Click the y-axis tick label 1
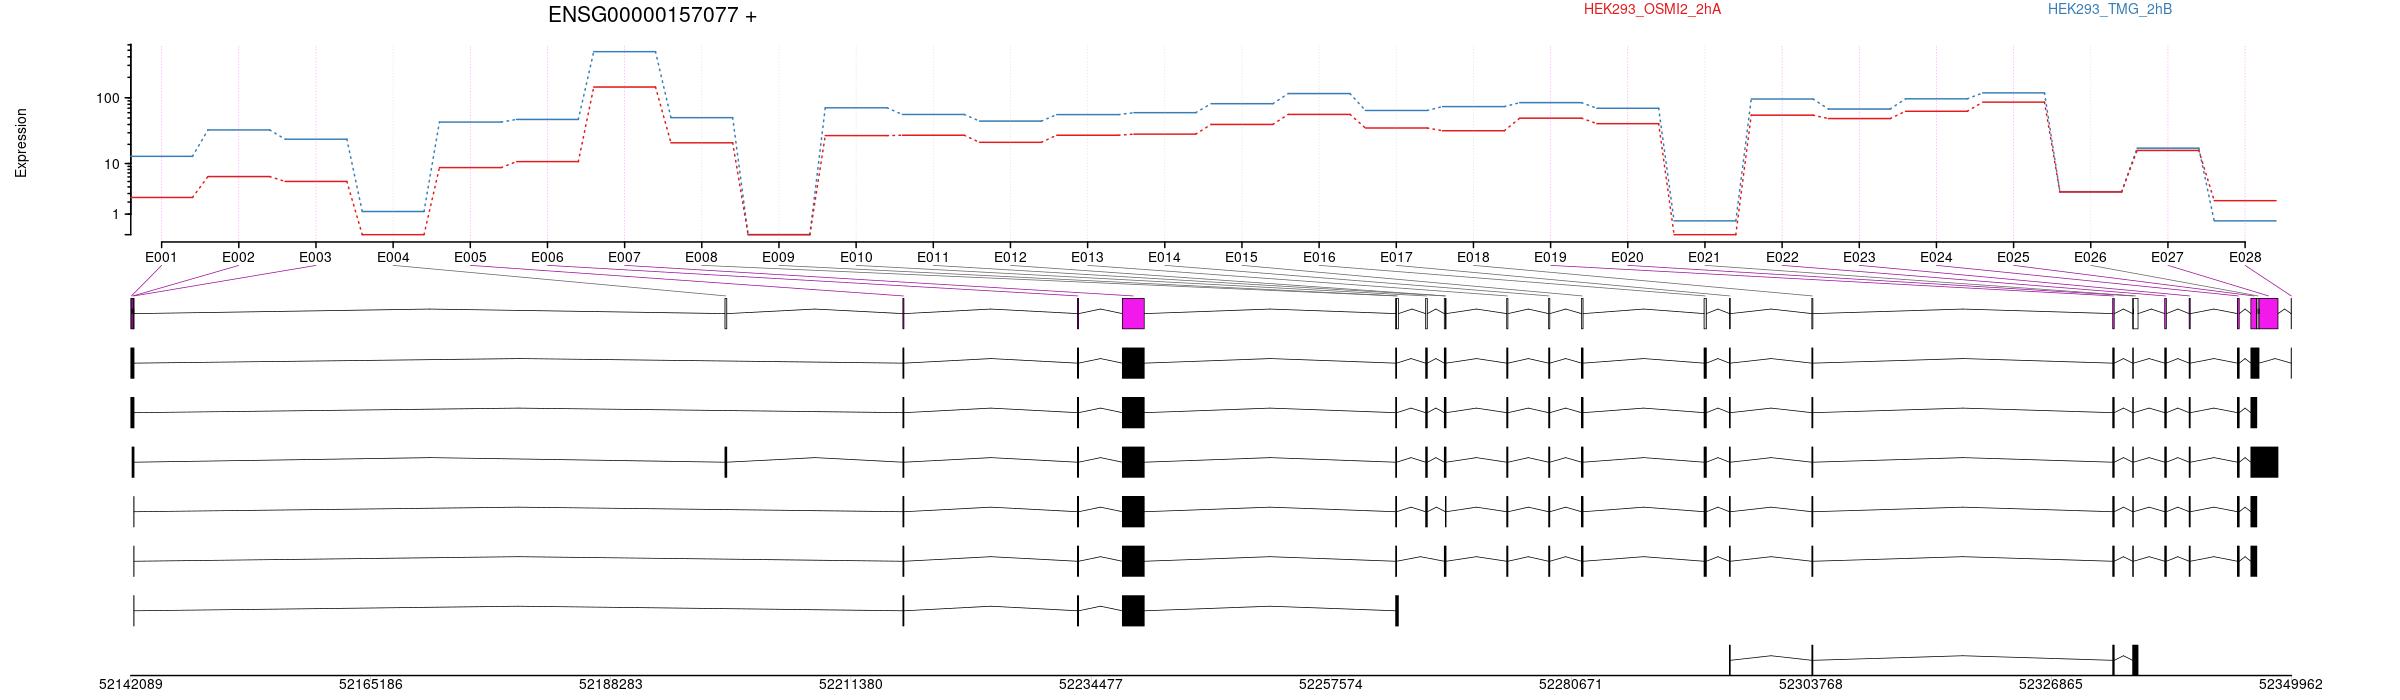 pyautogui.click(x=115, y=214)
